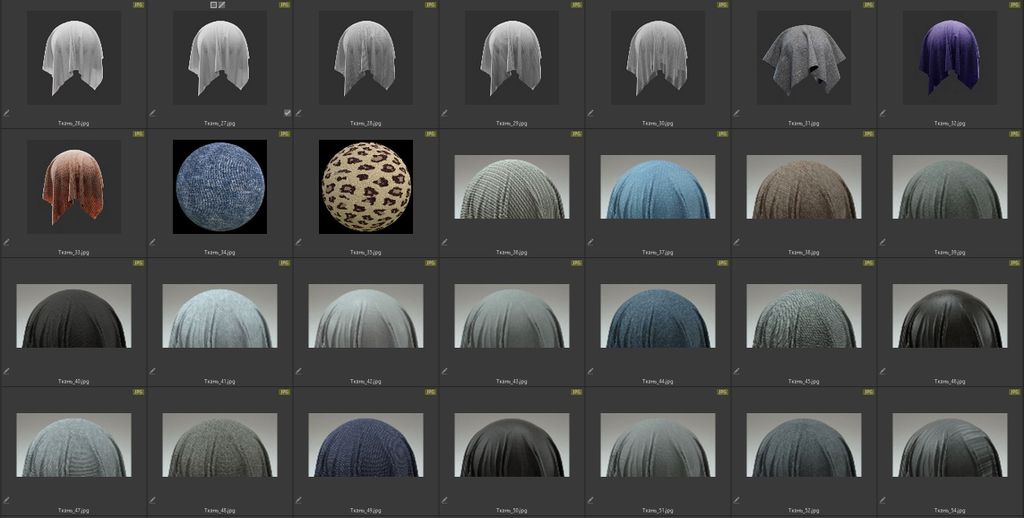Click the diagonal slash icon above Ткань_27.jpg
The width and height of the screenshot is (1024, 518).
222,5
